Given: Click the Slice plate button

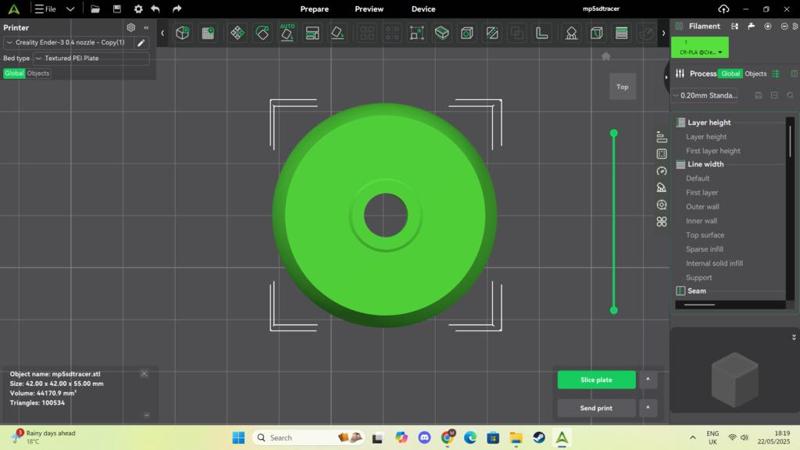Looking at the screenshot, I should (x=596, y=380).
